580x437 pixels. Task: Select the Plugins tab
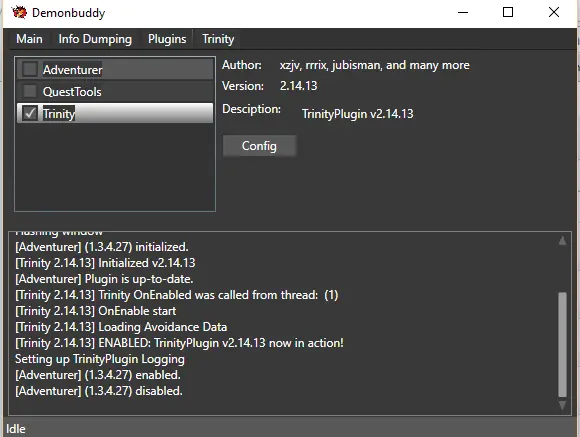167,39
